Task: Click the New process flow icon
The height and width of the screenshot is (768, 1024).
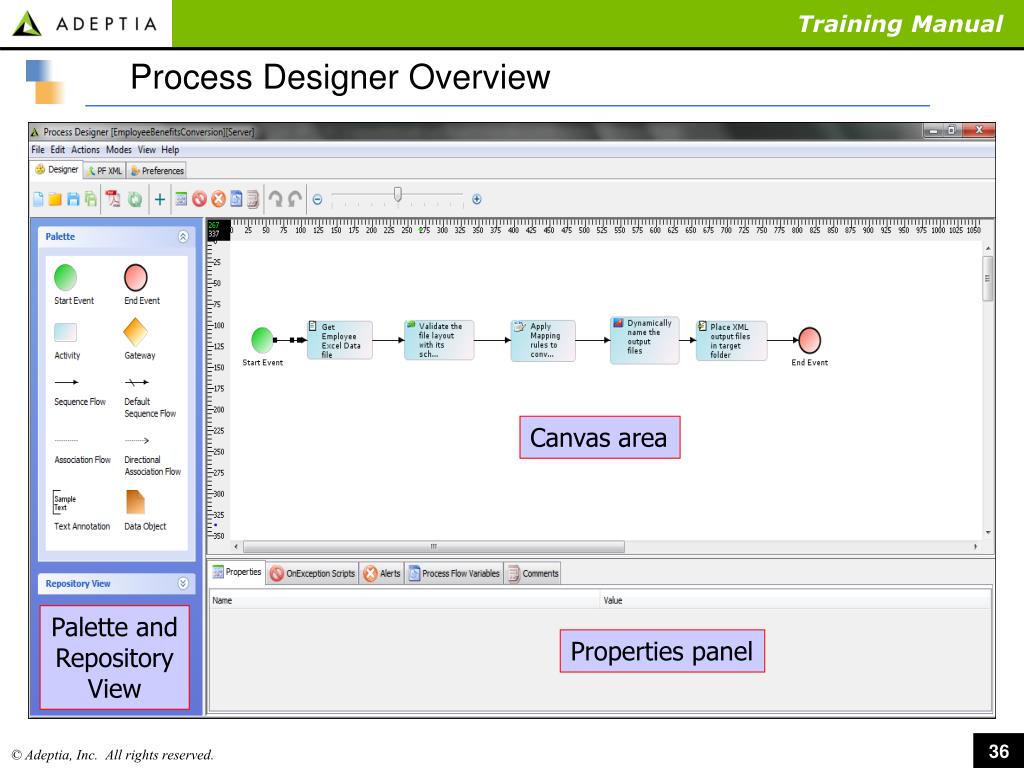Action: tap(39, 199)
